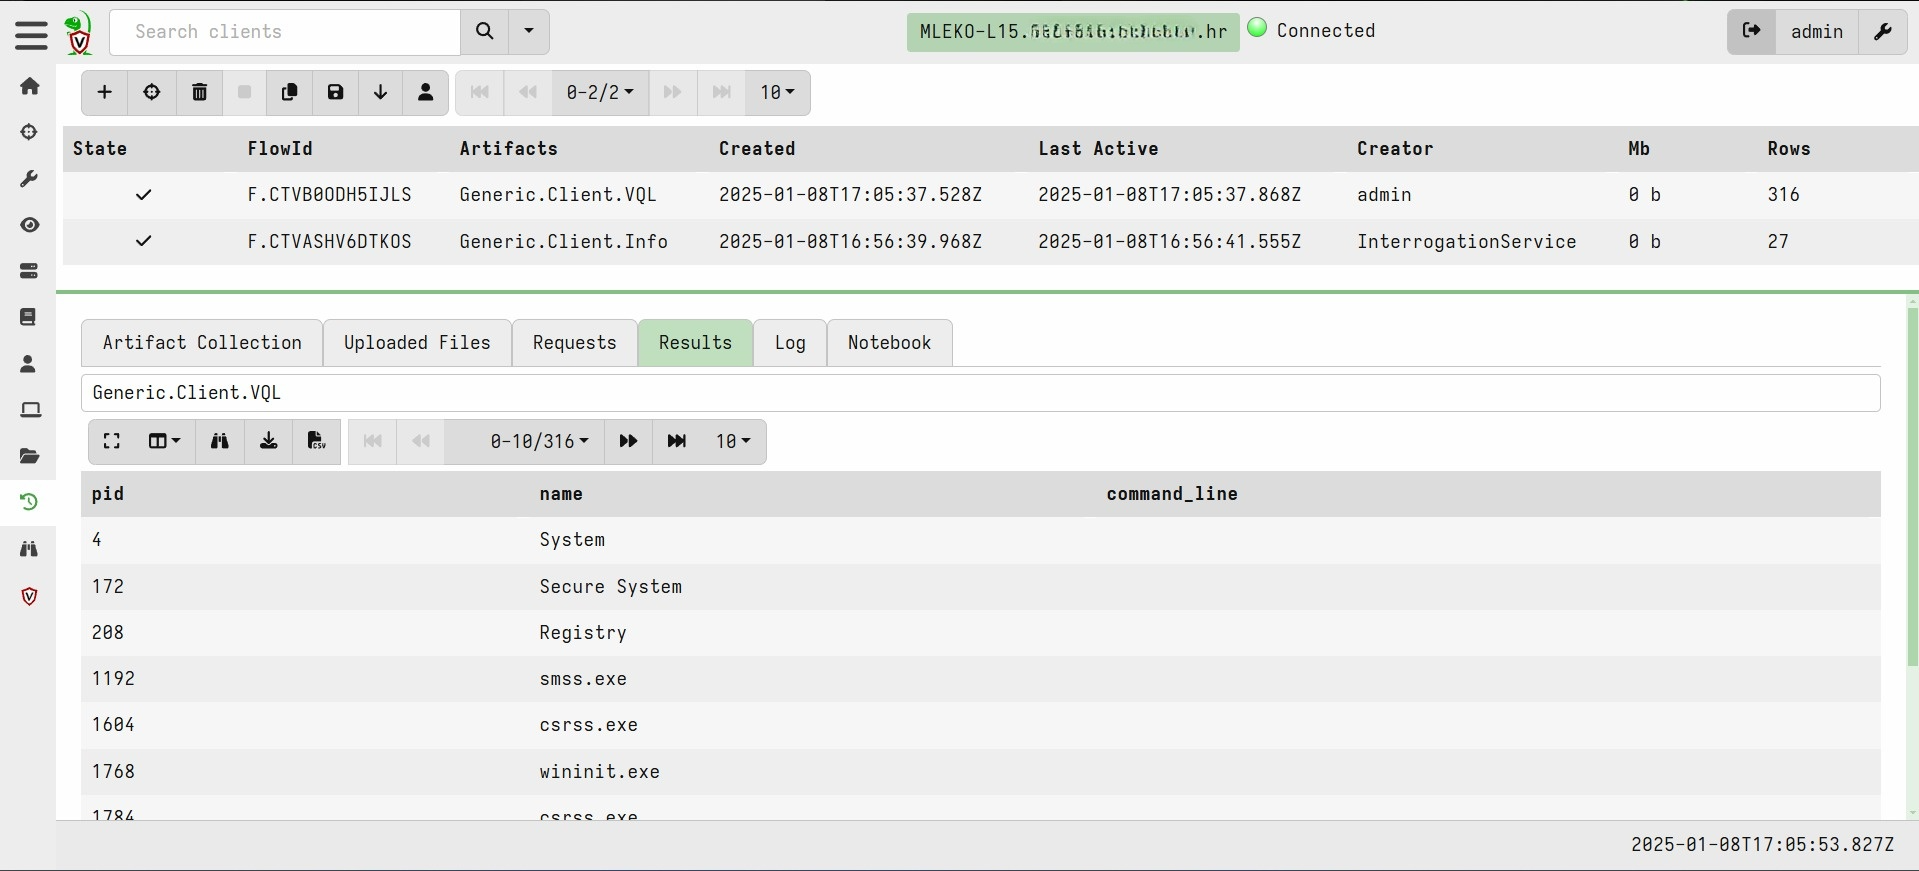
Task: Click the delete flow trash icon
Action: click(199, 93)
